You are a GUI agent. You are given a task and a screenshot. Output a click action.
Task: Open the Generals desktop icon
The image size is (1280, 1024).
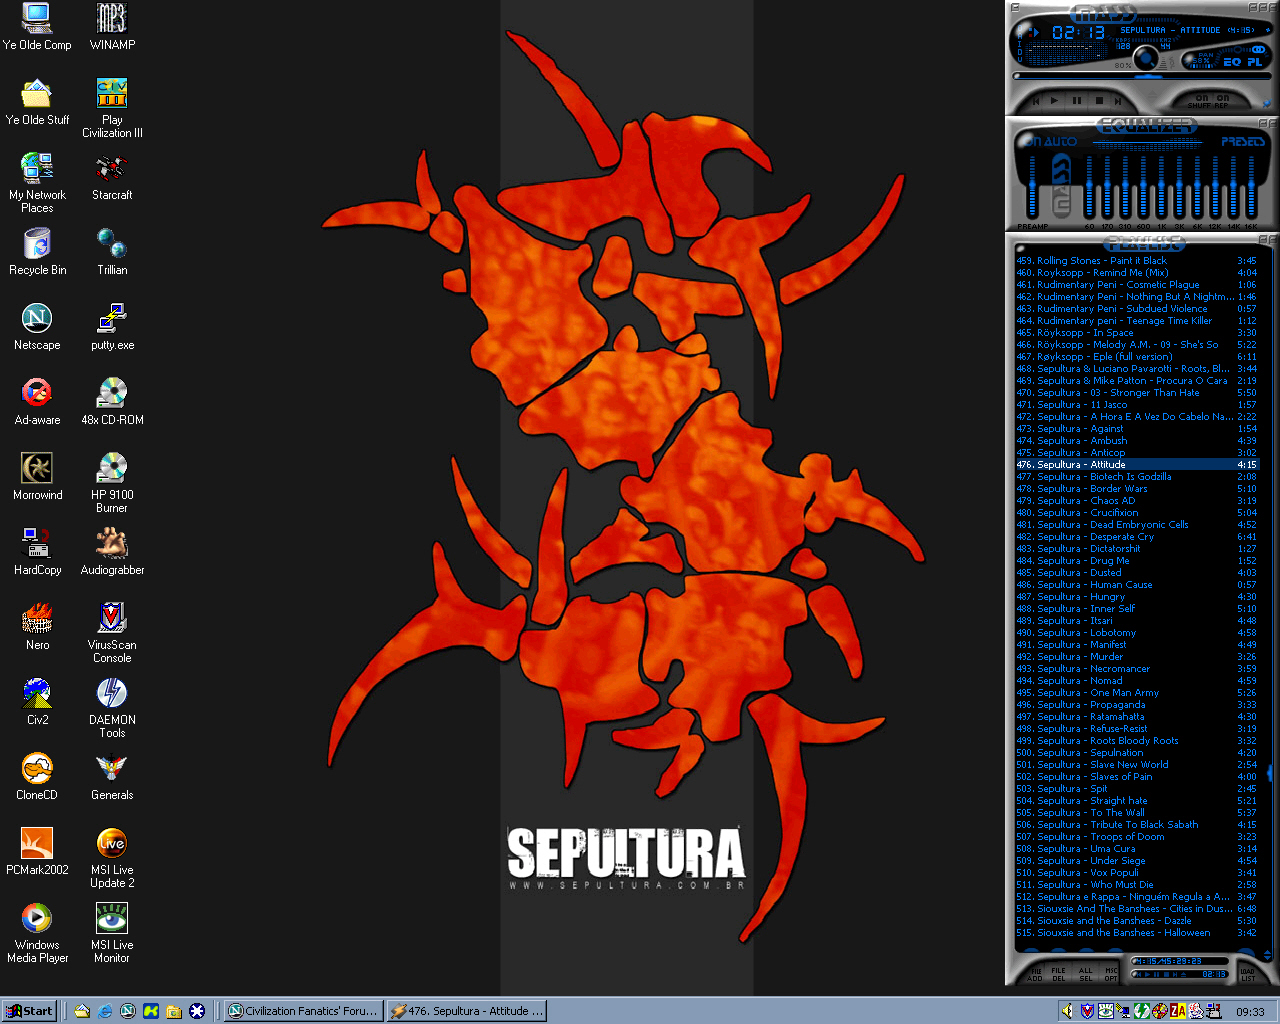point(112,776)
